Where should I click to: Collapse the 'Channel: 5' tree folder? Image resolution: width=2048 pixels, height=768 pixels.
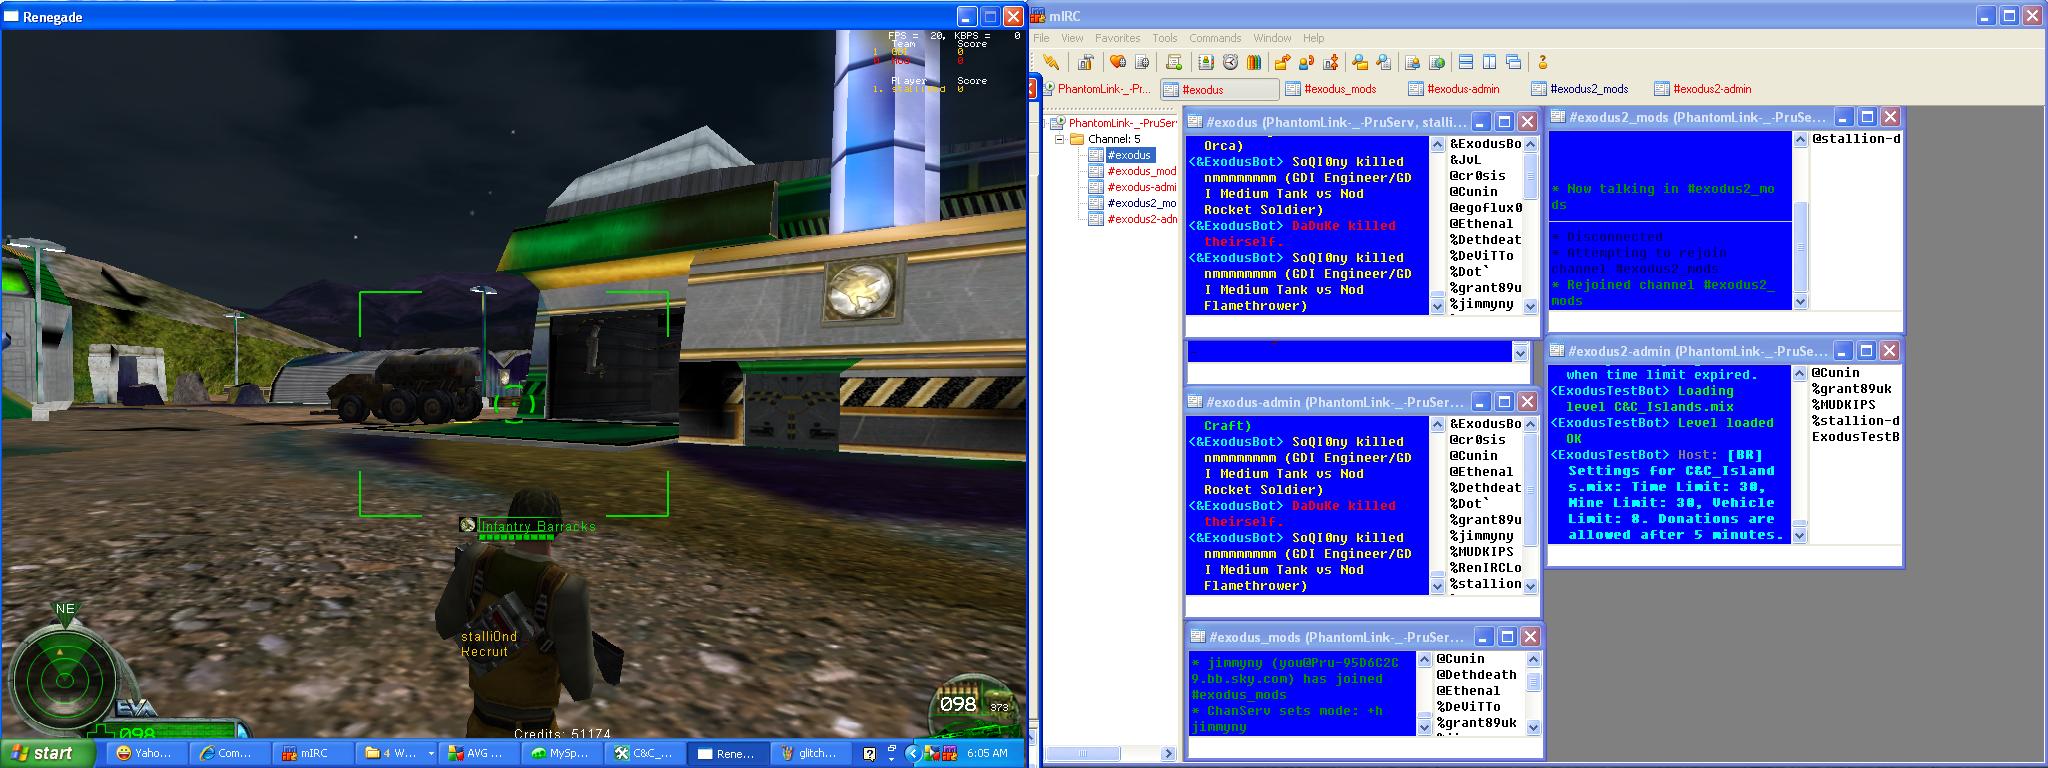[x=1060, y=139]
